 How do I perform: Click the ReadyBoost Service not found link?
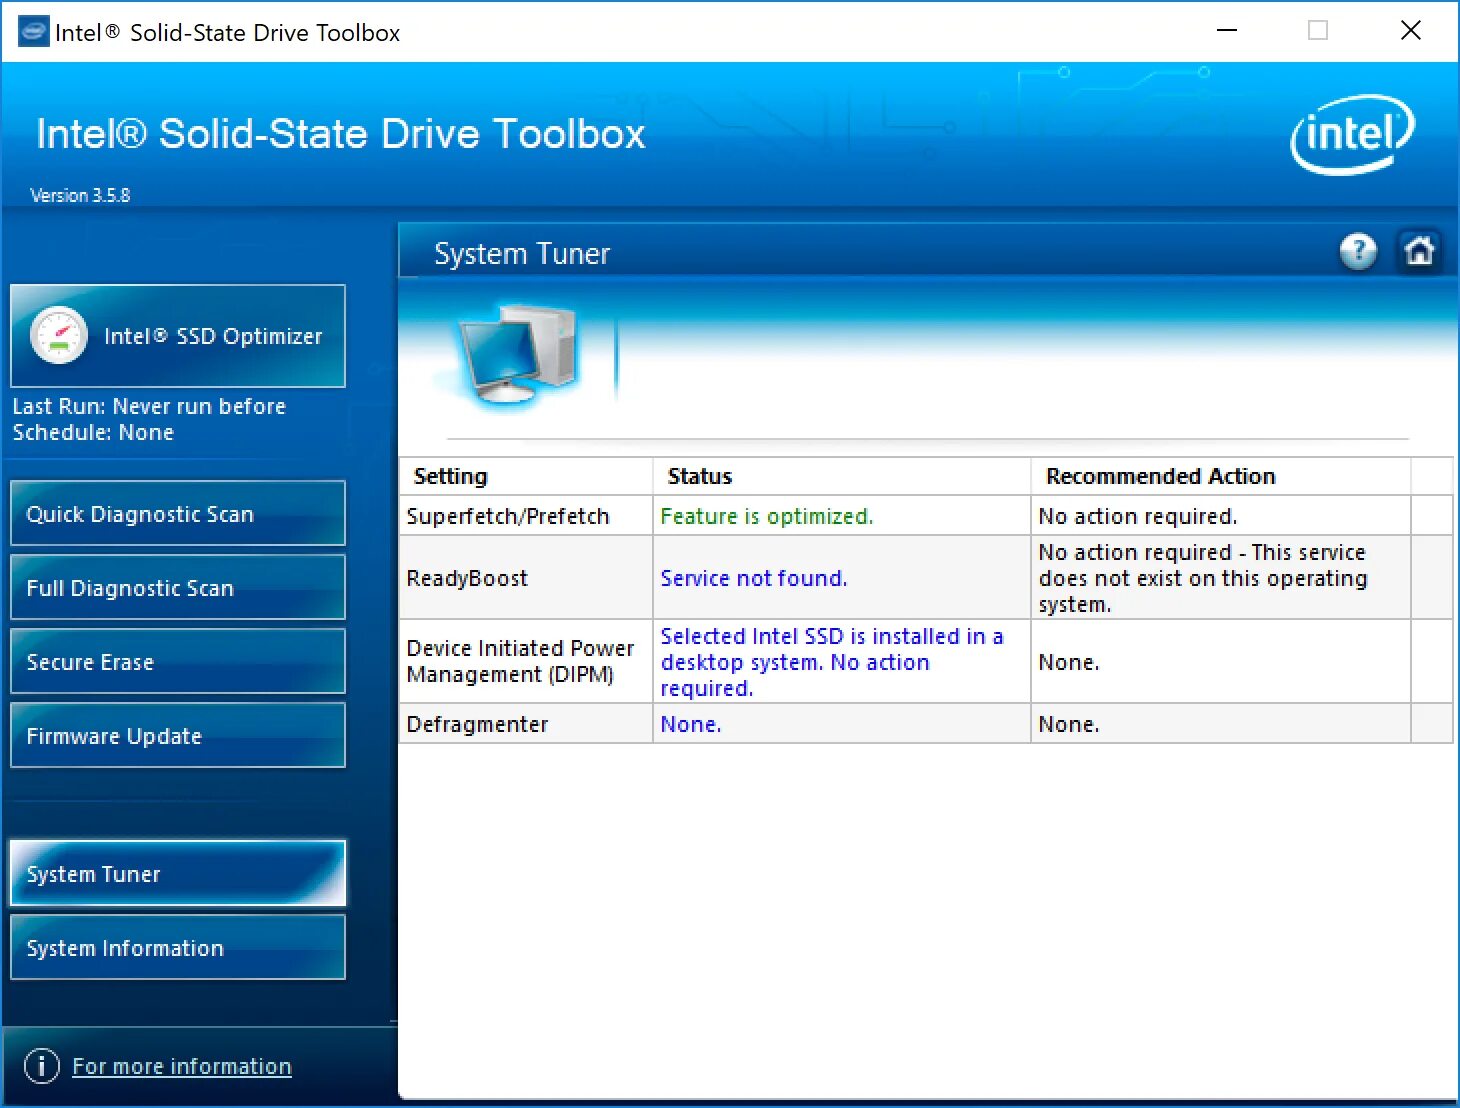pos(754,577)
